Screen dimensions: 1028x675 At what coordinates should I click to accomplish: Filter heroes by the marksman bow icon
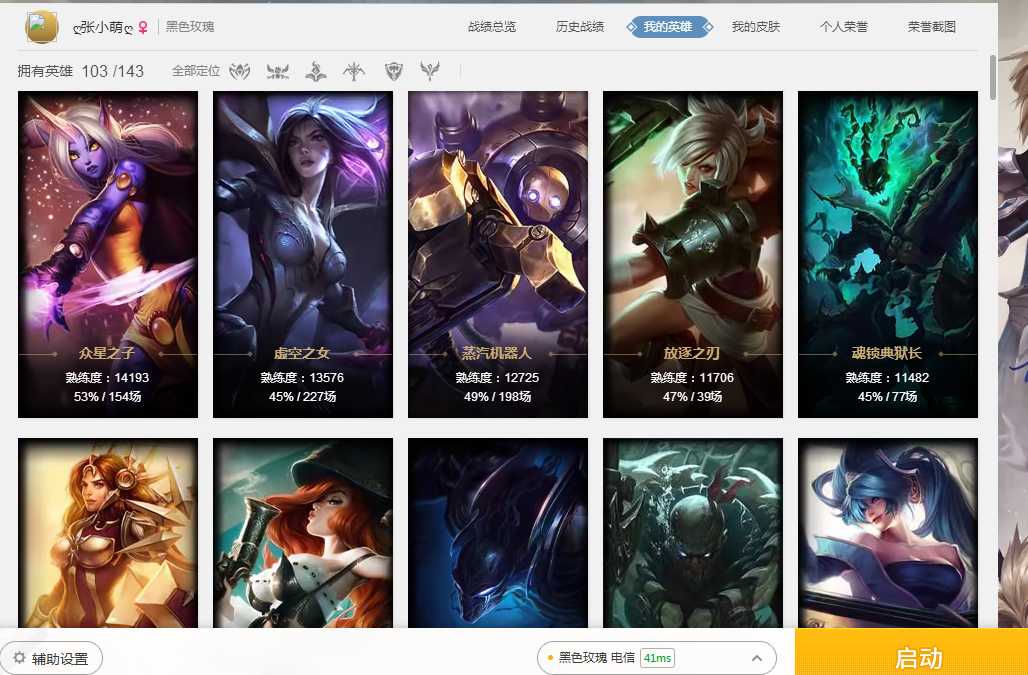point(354,71)
